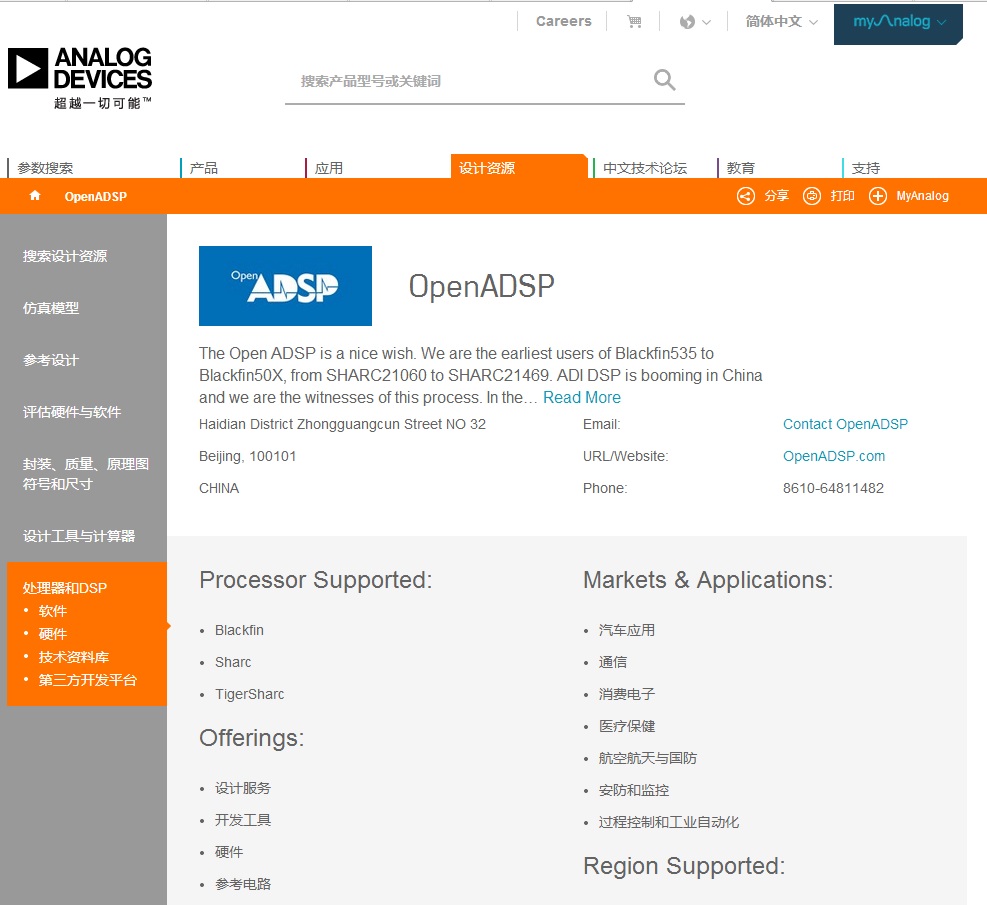The width and height of the screenshot is (987, 905).
Task: Click the 开发工具 offerings item
Action: click(243, 820)
